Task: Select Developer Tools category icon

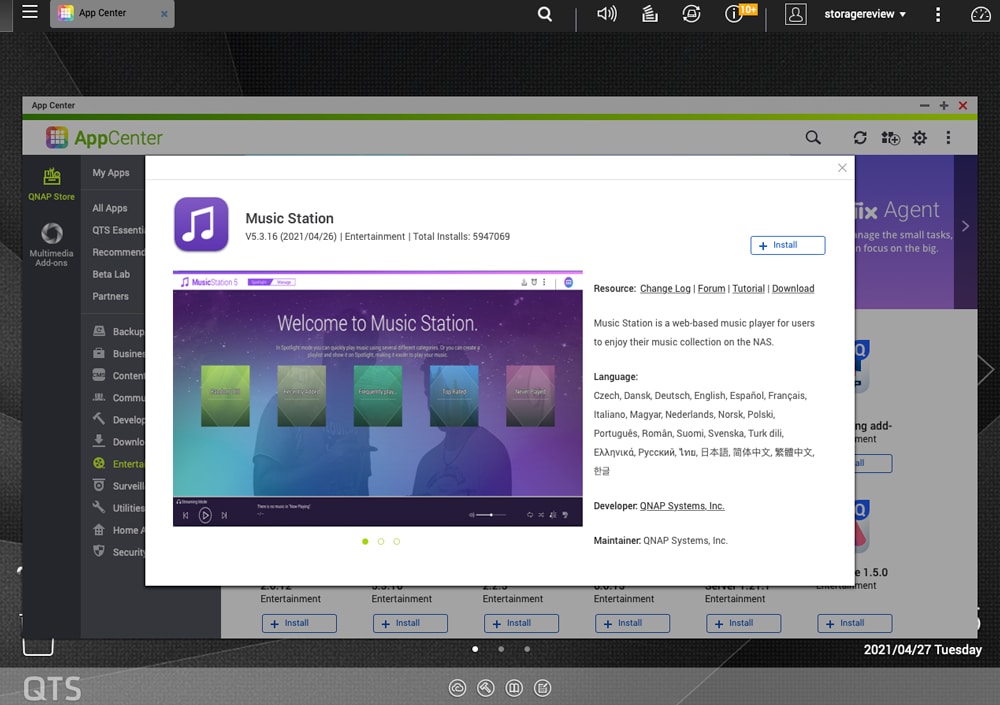Action: 99,419
